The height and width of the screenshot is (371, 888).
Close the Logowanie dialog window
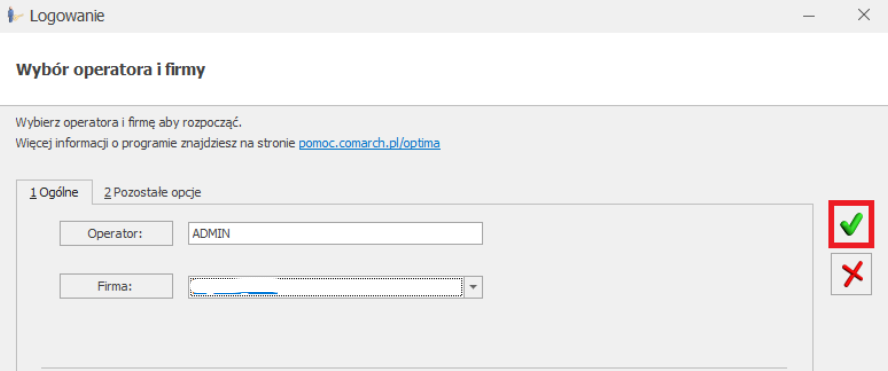(x=864, y=15)
